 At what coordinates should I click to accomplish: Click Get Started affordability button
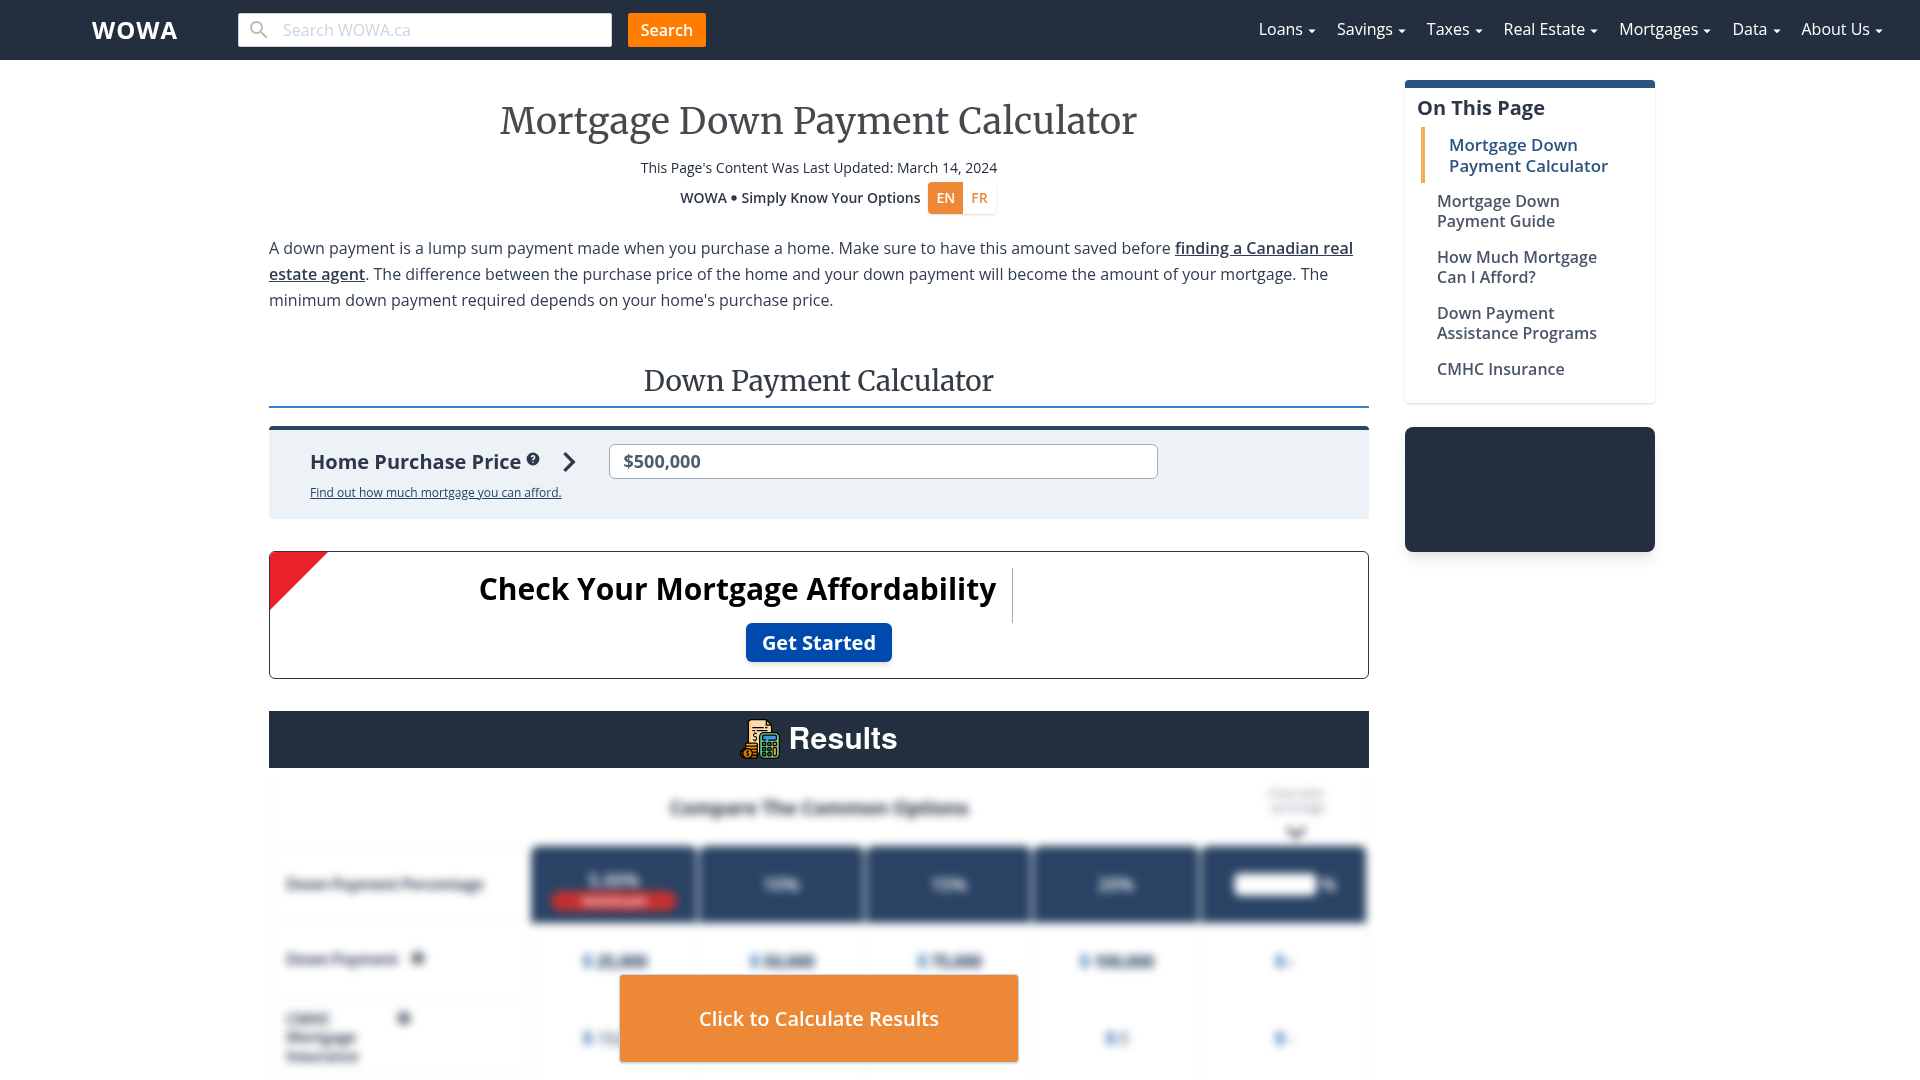pos(819,642)
